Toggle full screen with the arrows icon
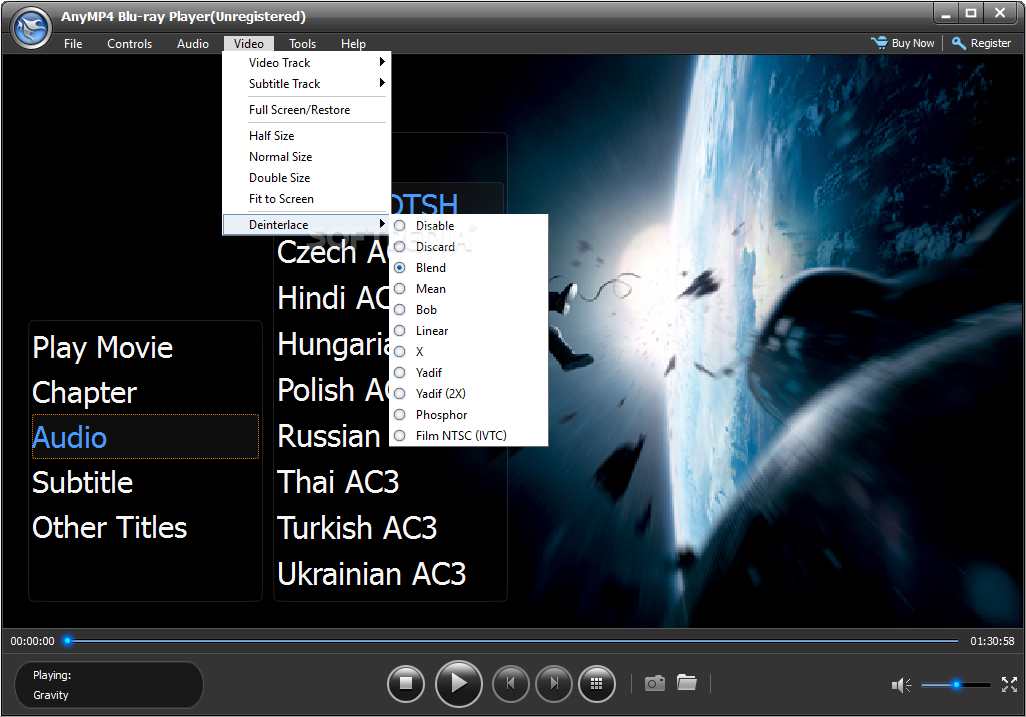This screenshot has width=1026, height=717. pos(1009,684)
